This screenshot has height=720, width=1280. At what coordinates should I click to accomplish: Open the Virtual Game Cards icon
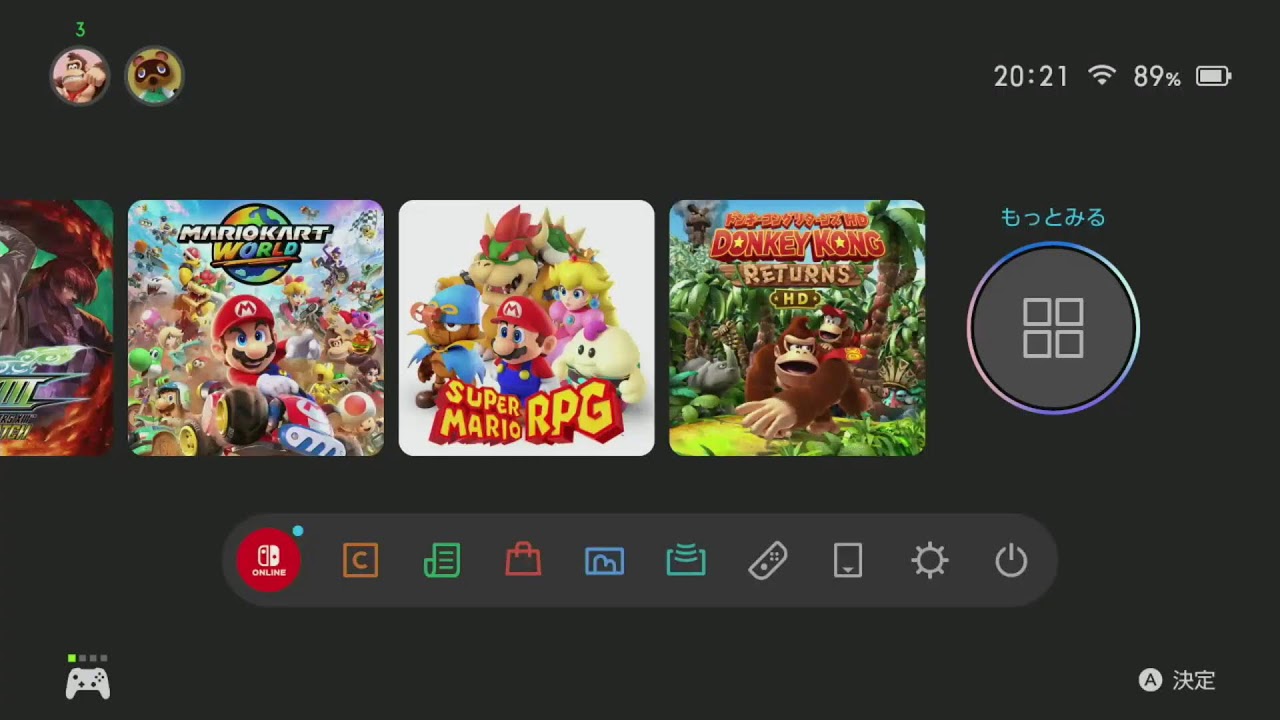coord(848,561)
